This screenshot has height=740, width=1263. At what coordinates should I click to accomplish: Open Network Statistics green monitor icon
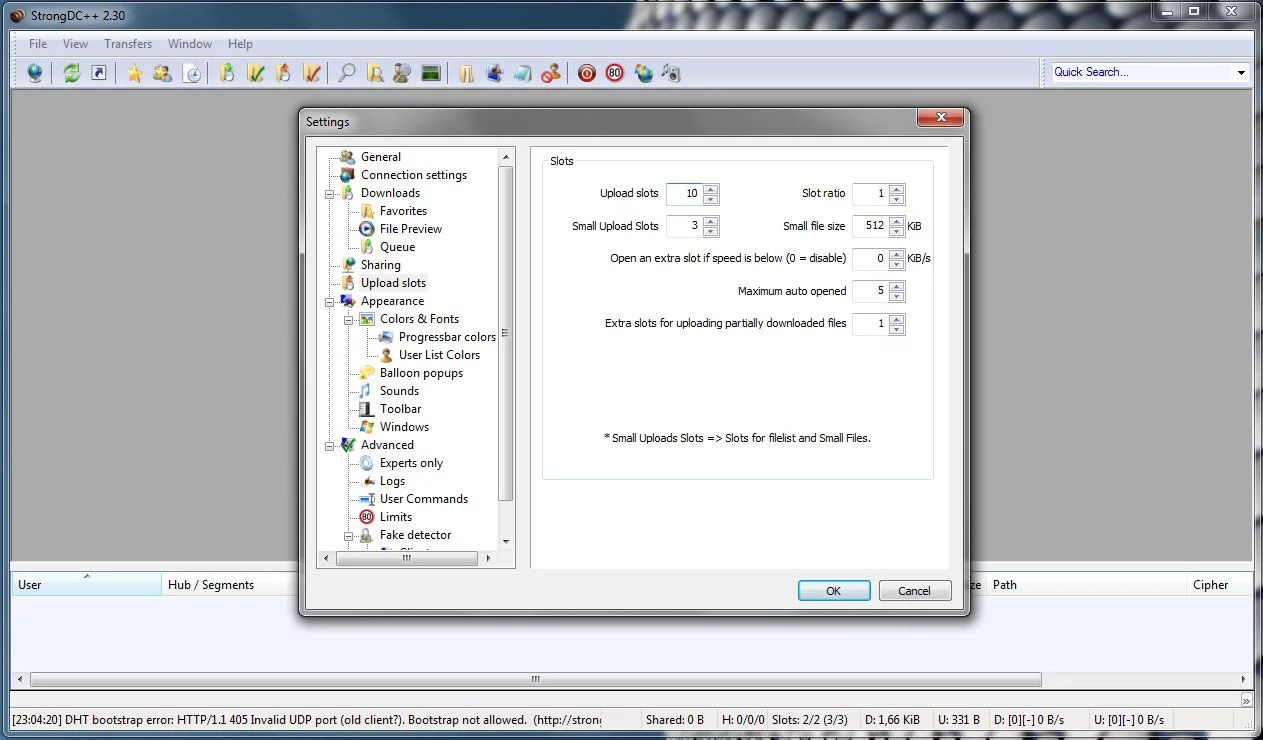click(431, 73)
